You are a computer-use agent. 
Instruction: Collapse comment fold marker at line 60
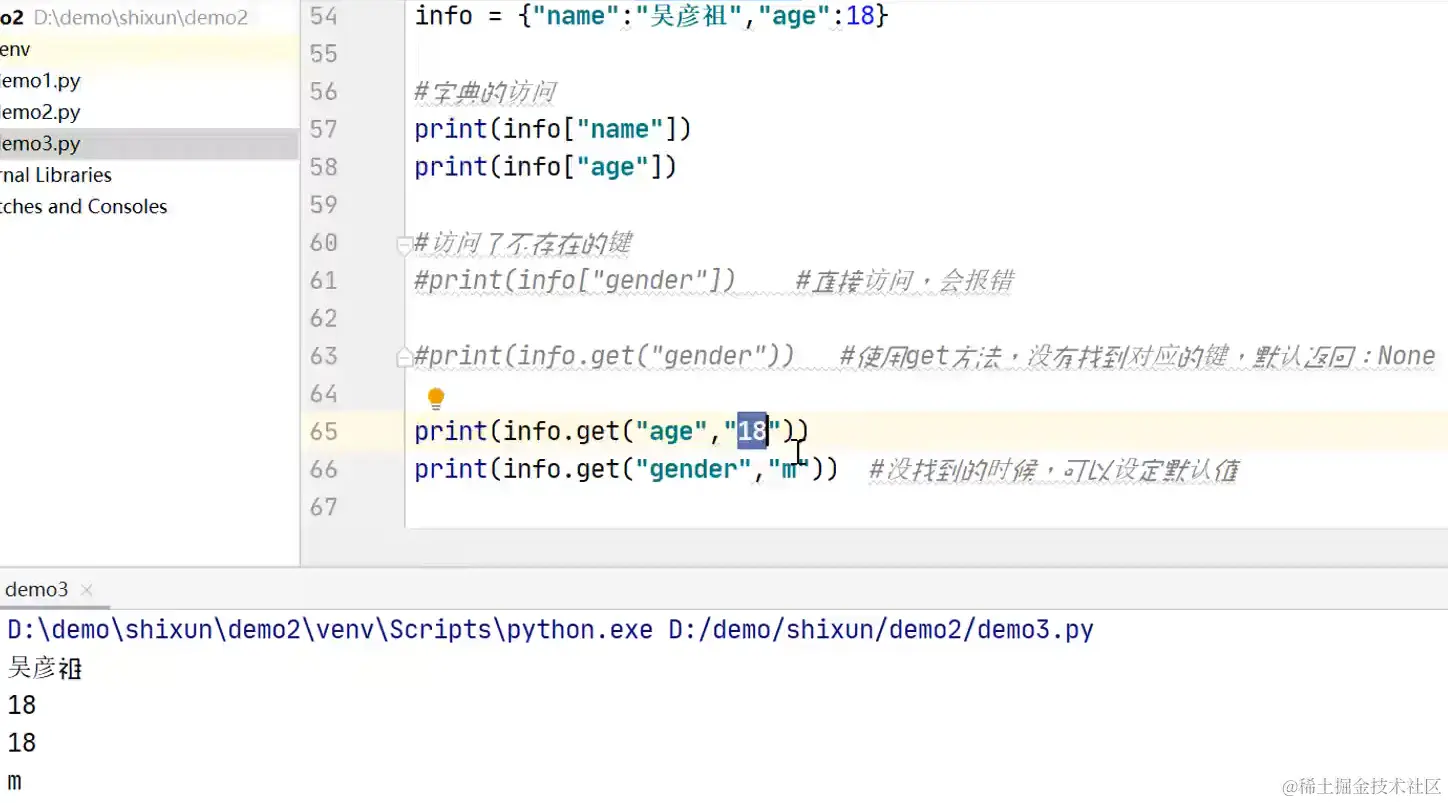click(404, 243)
